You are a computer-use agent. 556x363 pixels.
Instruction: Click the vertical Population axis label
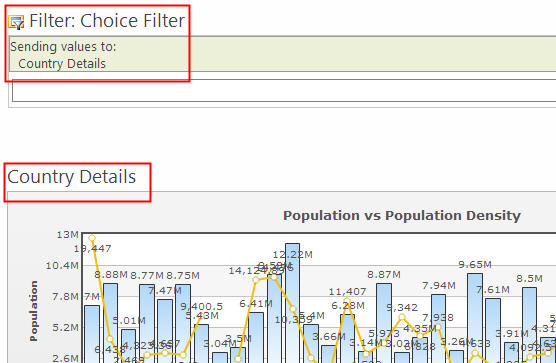tap(34, 311)
